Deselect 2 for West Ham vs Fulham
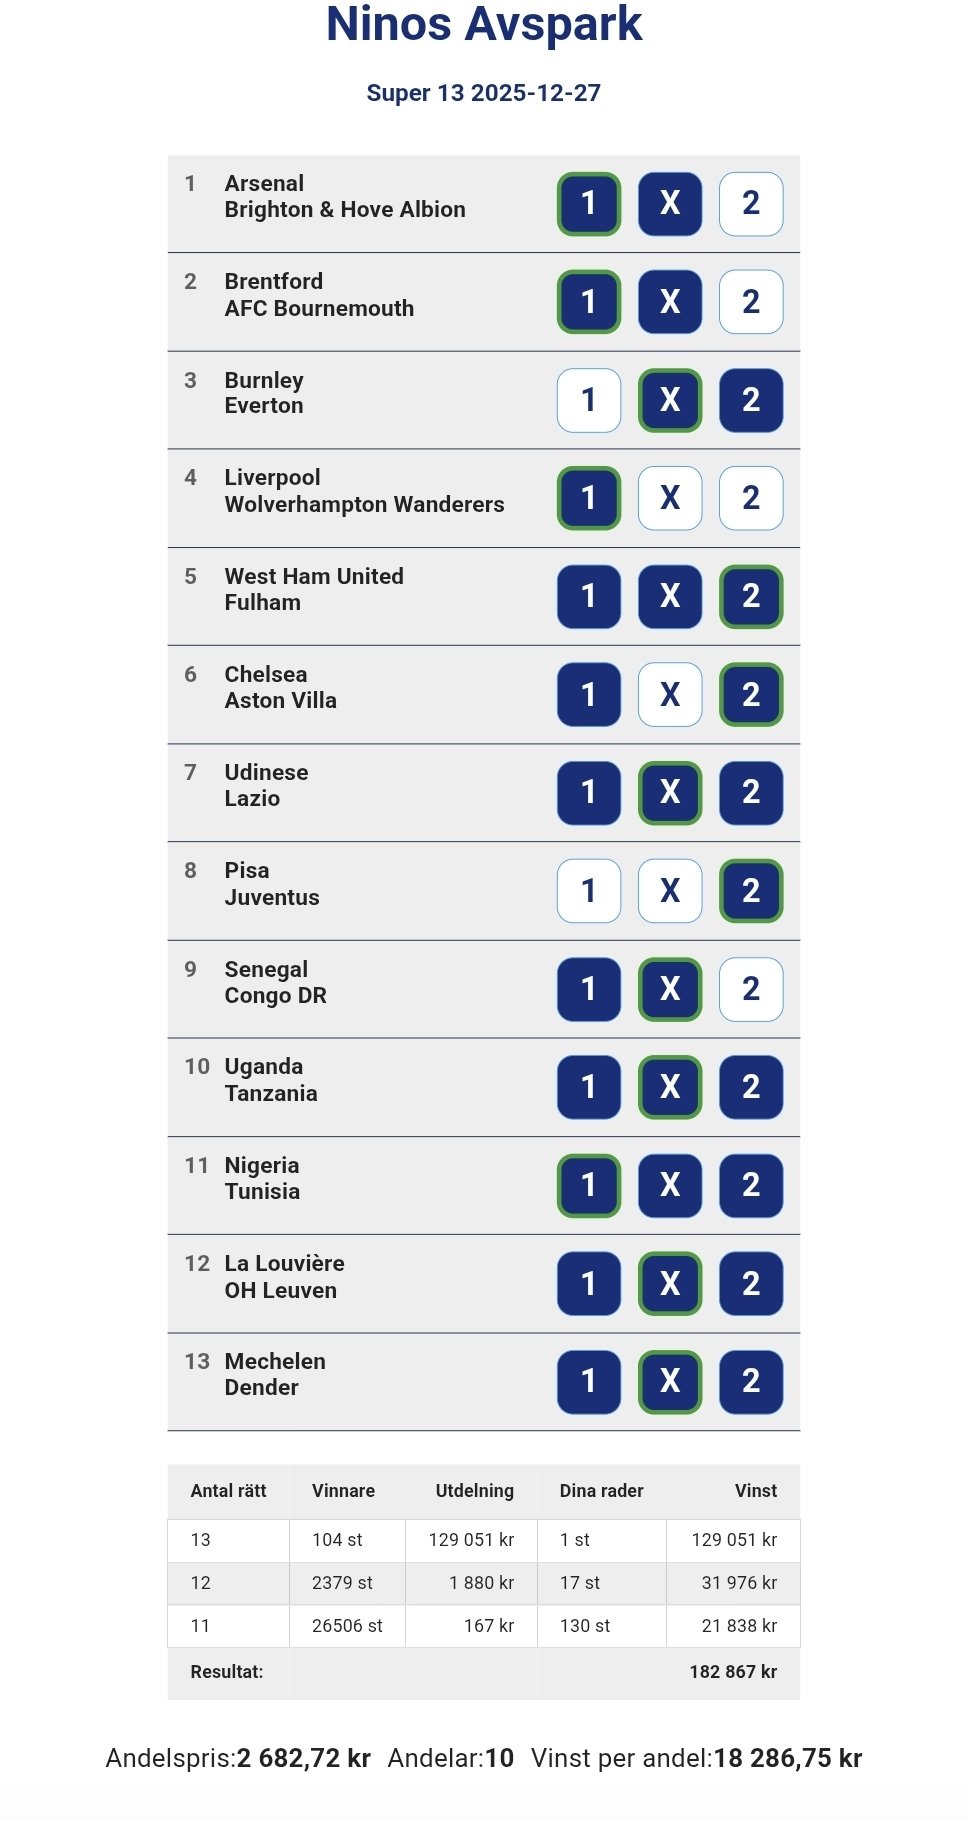The image size is (968, 1821). point(750,596)
